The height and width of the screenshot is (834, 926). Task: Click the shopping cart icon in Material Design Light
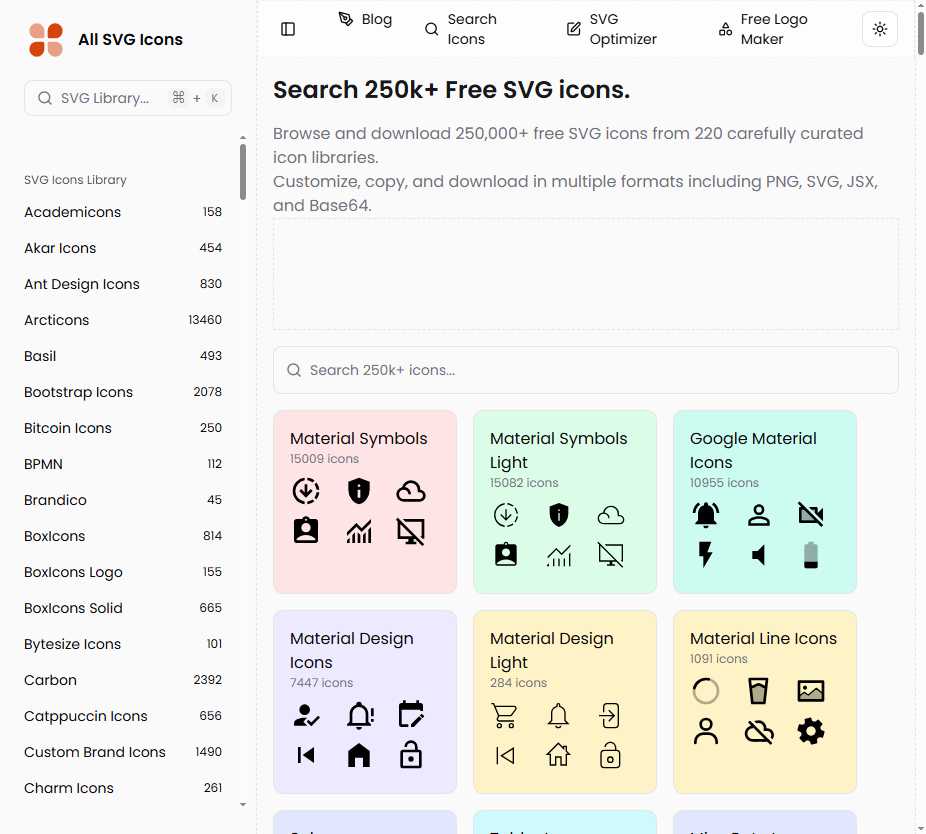(x=506, y=715)
